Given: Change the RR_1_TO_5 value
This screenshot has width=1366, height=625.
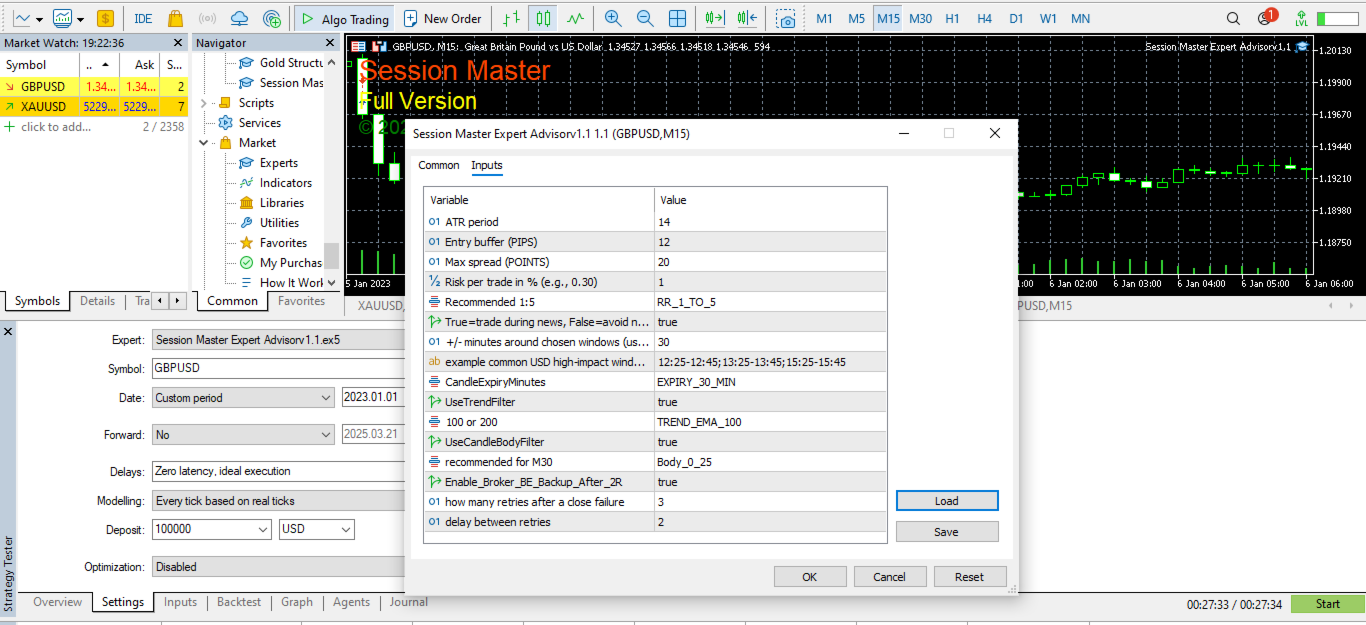Looking at the screenshot, I should 770,302.
